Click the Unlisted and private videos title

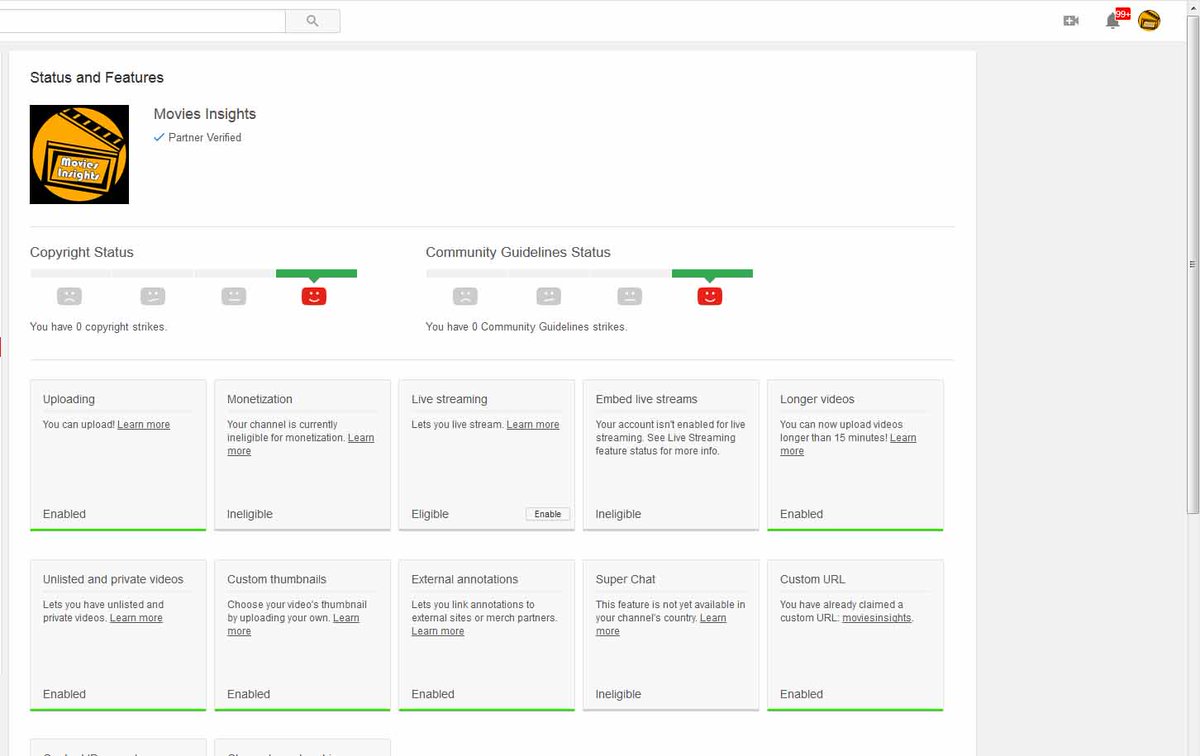113,579
